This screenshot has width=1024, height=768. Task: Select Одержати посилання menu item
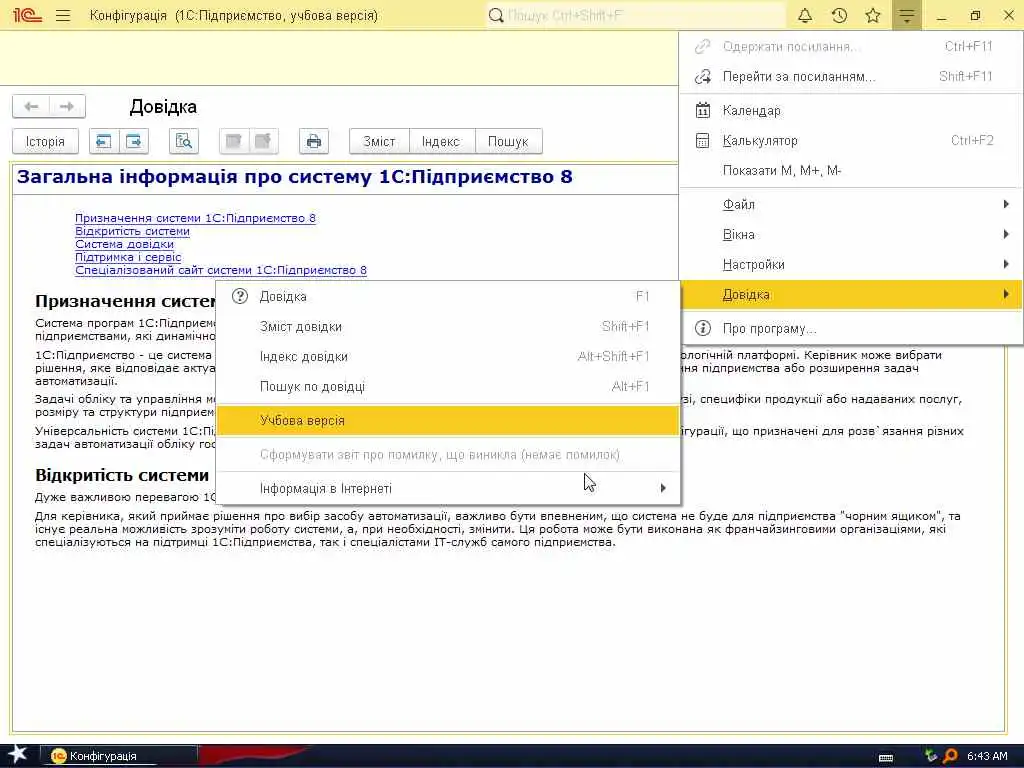[x=851, y=46]
